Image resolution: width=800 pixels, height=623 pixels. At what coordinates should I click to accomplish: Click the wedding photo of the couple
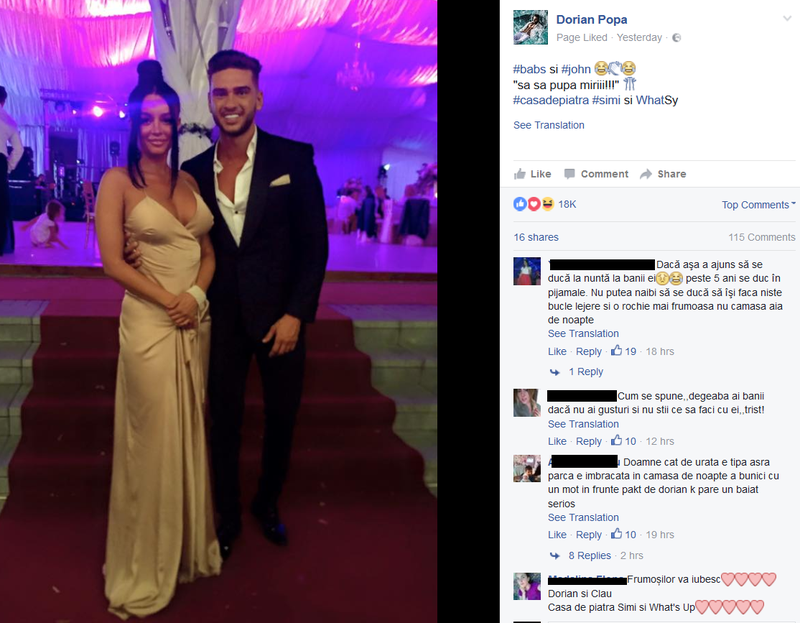click(218, 311)
